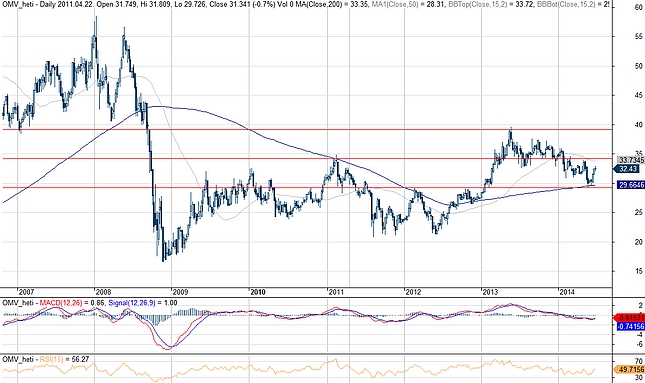The image size is (645, 383).
Task: Click the 2014 year label on time axis
Action: [567, 292]
